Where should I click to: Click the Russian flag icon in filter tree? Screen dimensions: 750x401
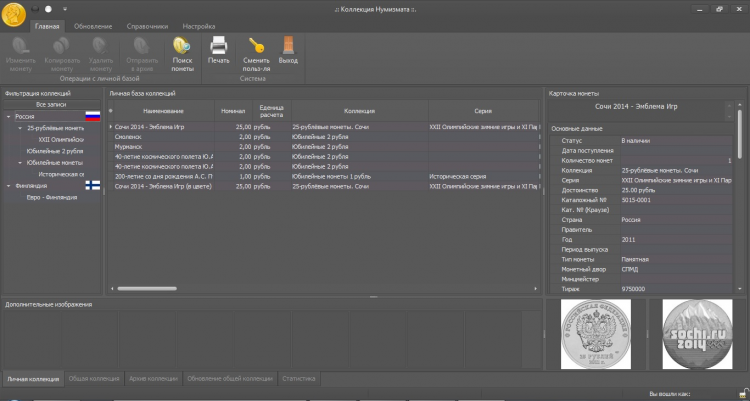coord(93,117)
